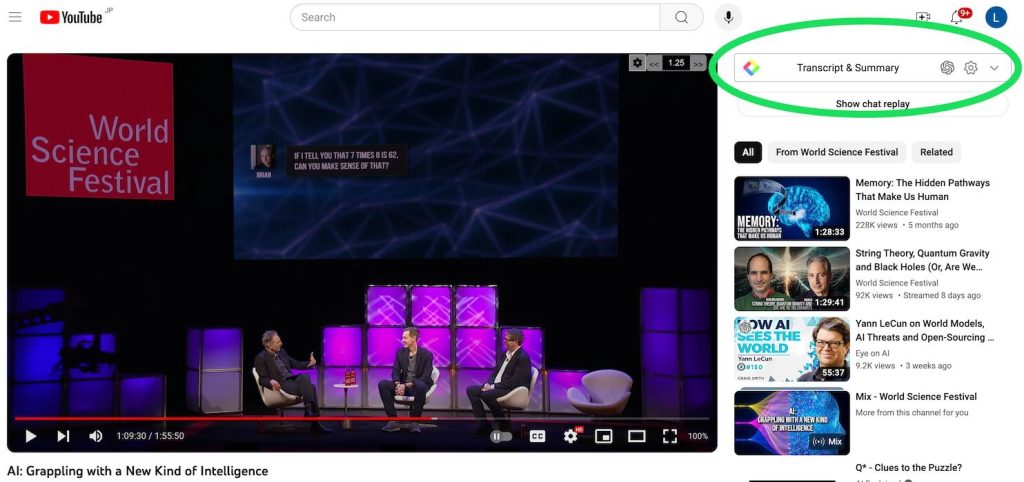Click the Create video camera icon
The image size is (1024, 482).
tap(922, 17)
